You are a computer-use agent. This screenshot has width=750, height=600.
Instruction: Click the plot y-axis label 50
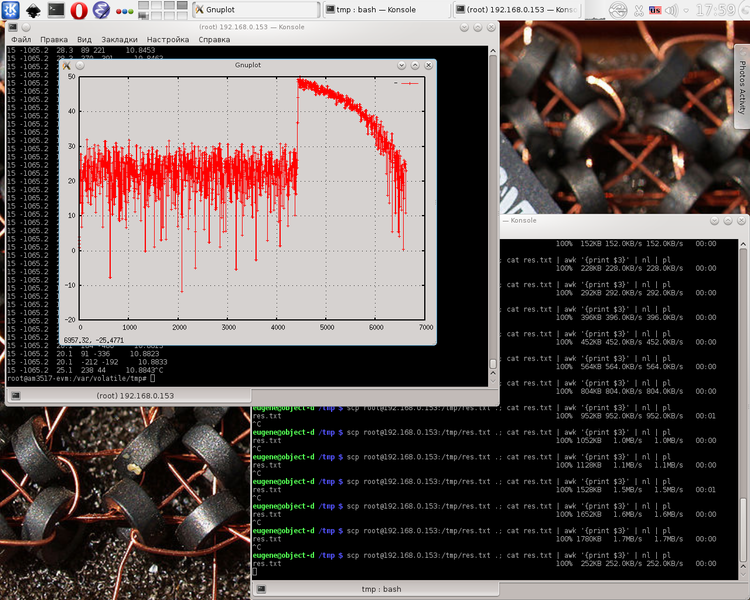point(71,77)
